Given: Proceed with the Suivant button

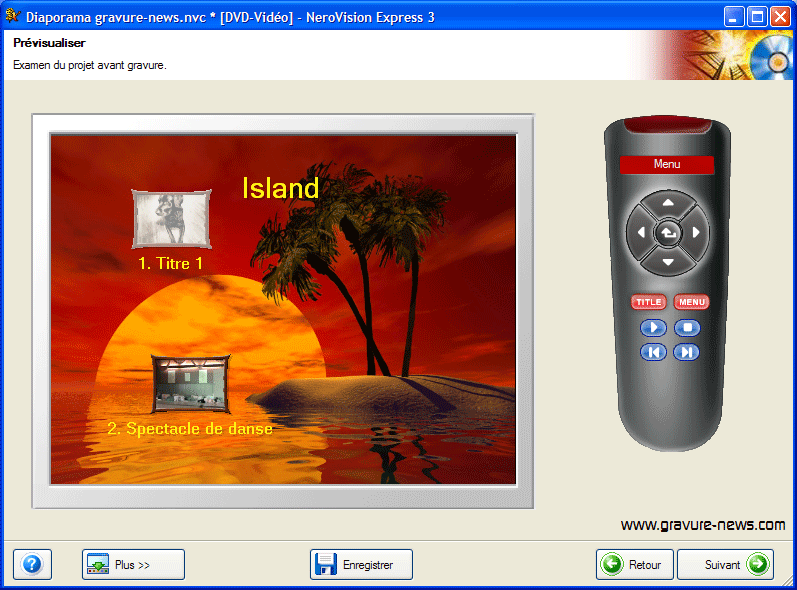Looking at the screenshot, I should point(725,564).
